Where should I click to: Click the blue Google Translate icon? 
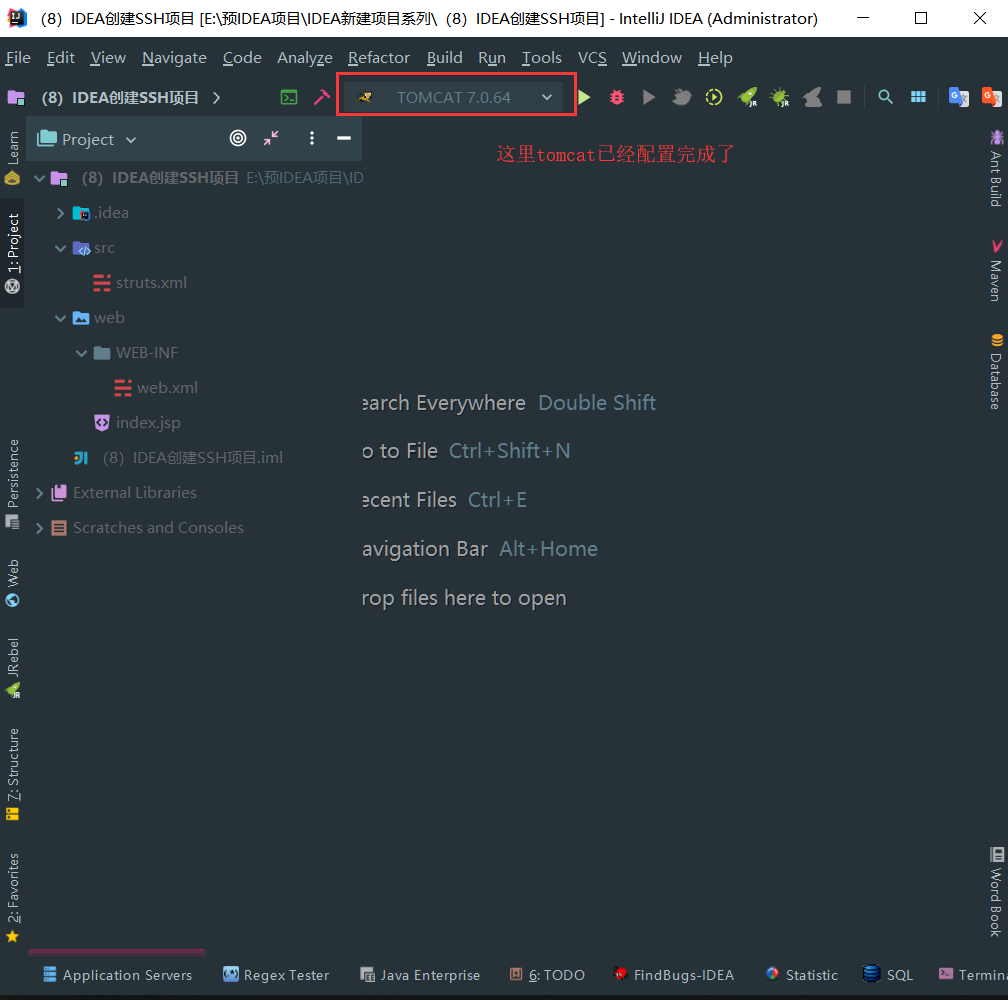pos(958,97)
